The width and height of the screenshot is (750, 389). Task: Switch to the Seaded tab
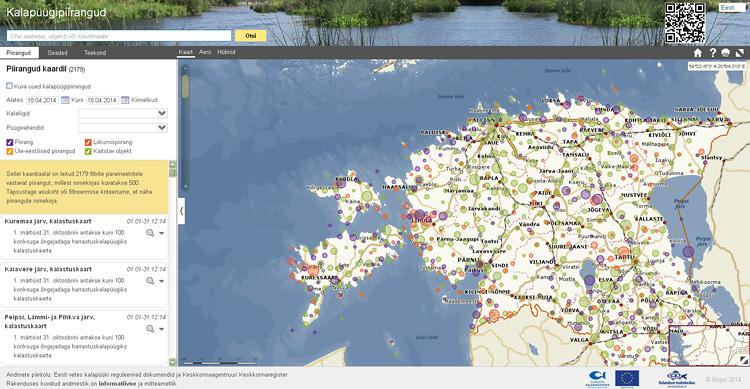(x=57, y=53)
